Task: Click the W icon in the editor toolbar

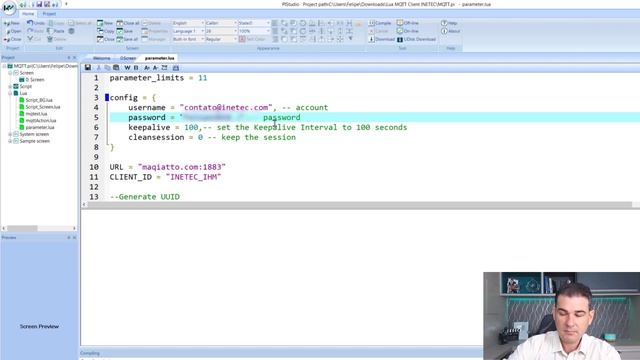Action: point(127,68)
